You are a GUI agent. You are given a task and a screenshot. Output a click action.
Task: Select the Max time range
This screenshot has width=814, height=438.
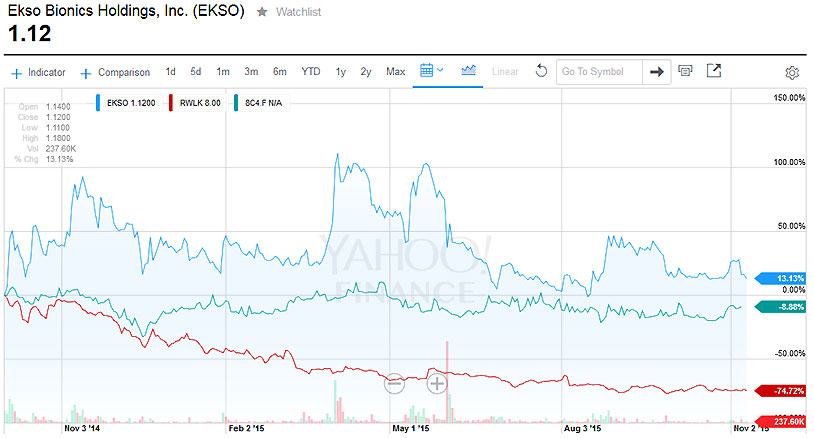[395, 72]
